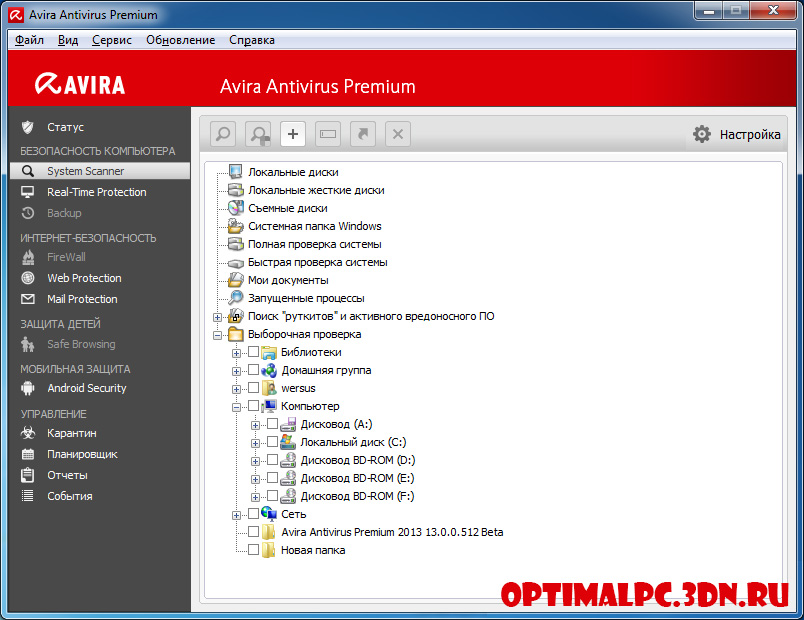
Task: Expand the Сеть node
Action: [x=236, y=515]
